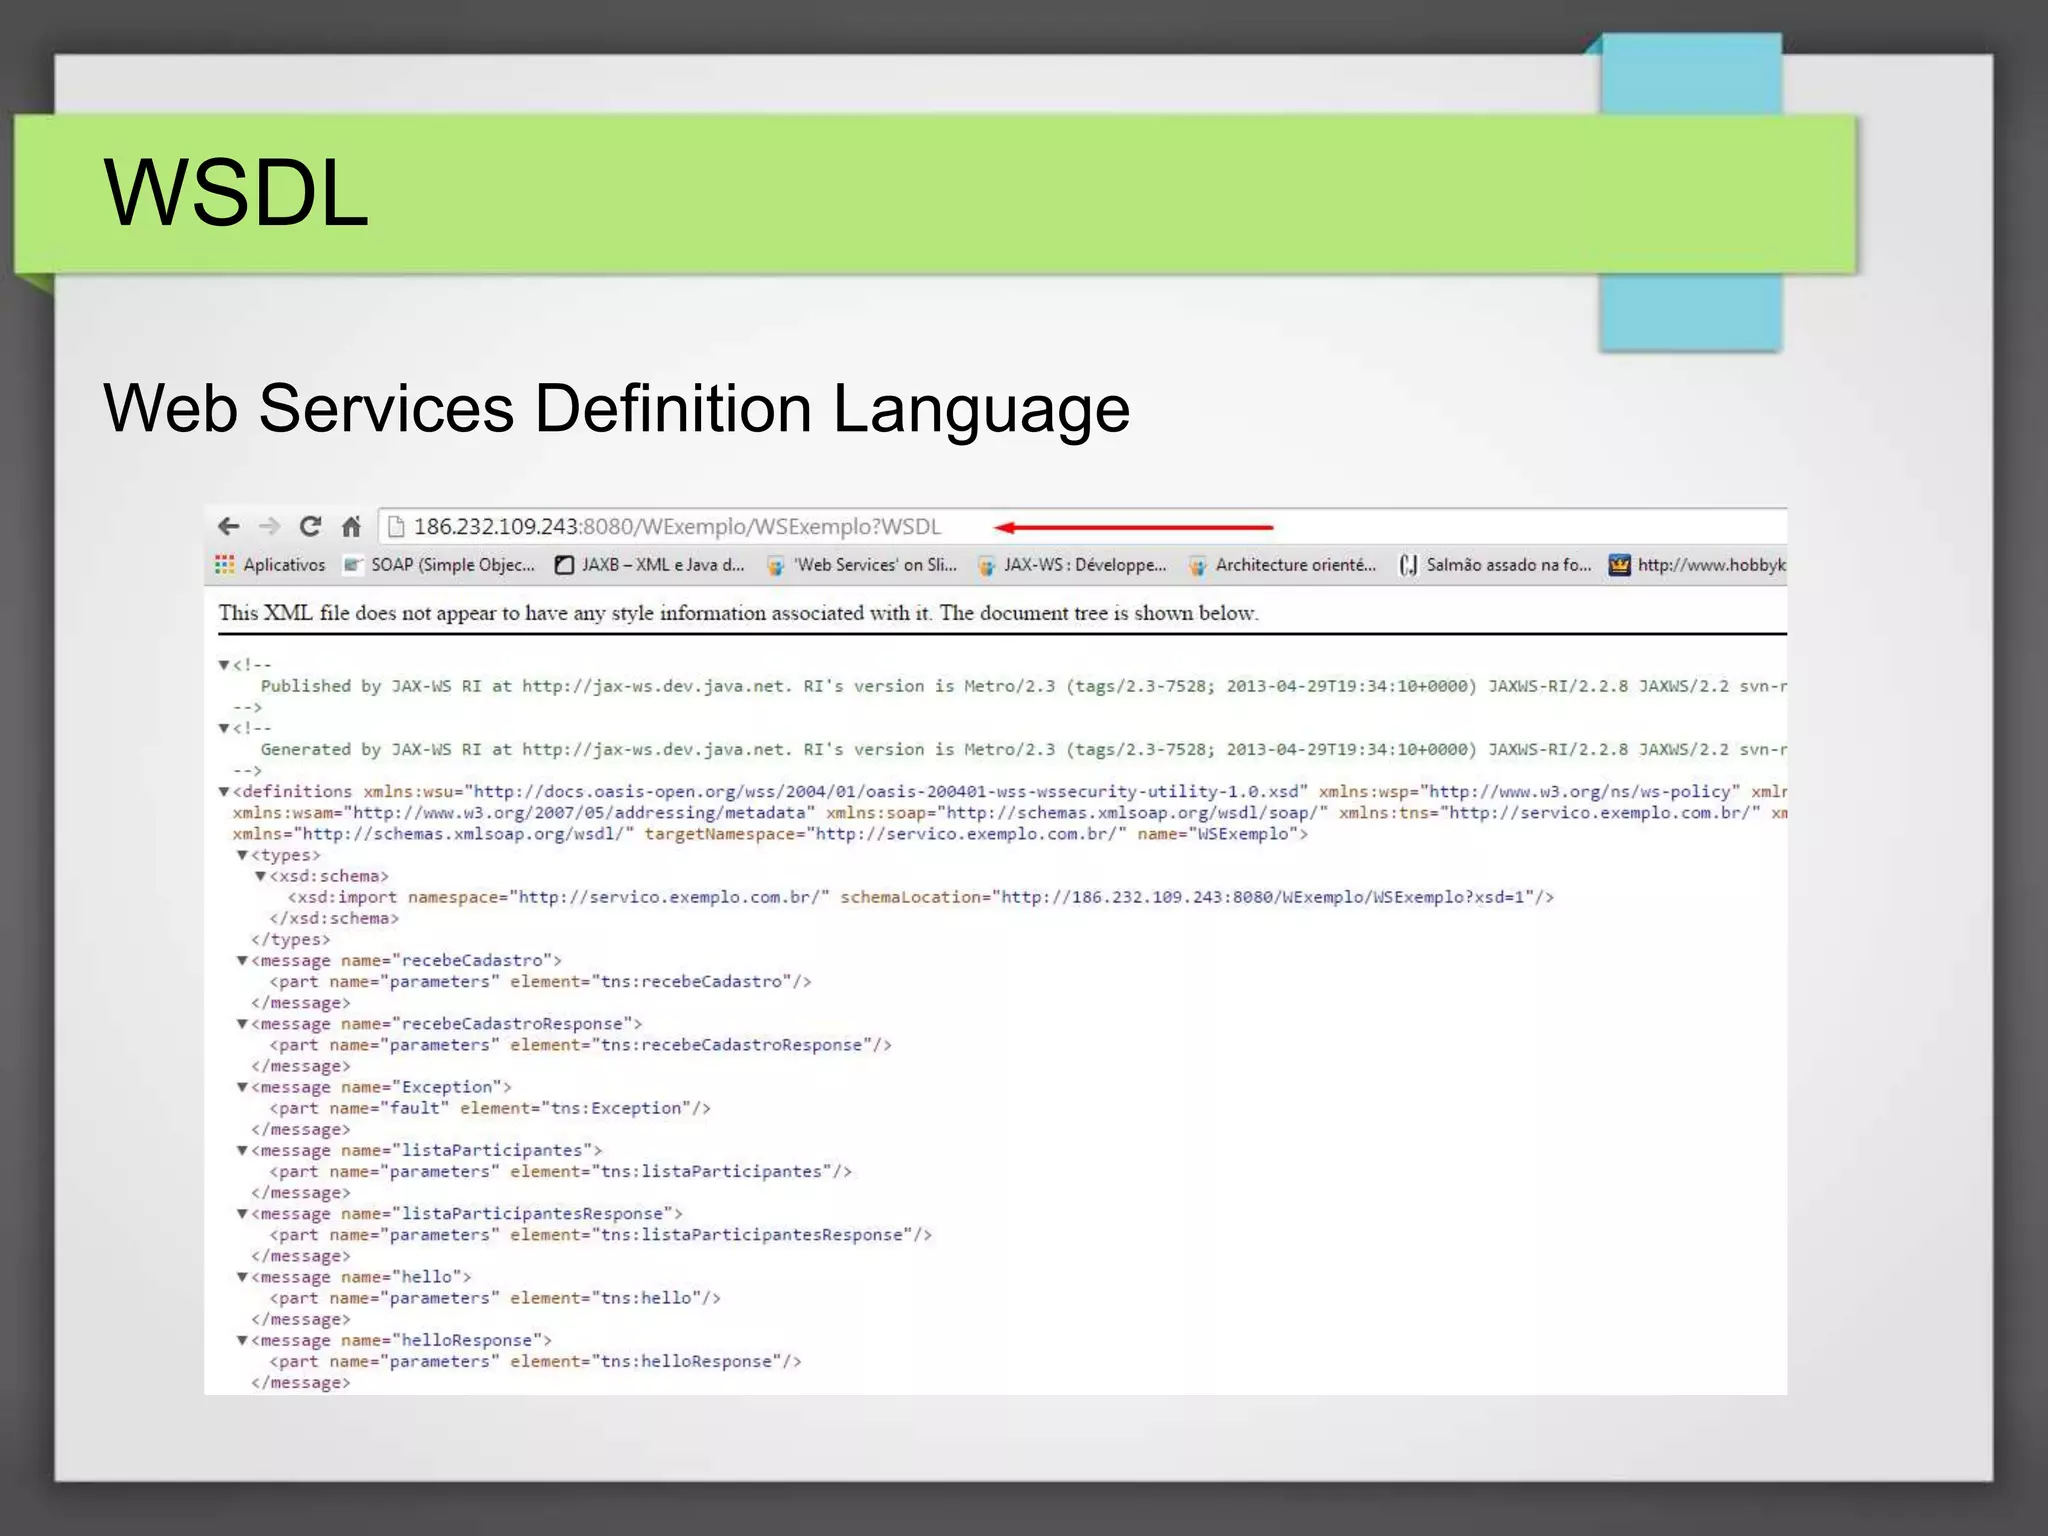Viewport: 2048px width, 1536px height.
Task: Click part element="tns:recebeCadastroResponse" line
Action: [580, 1045]
